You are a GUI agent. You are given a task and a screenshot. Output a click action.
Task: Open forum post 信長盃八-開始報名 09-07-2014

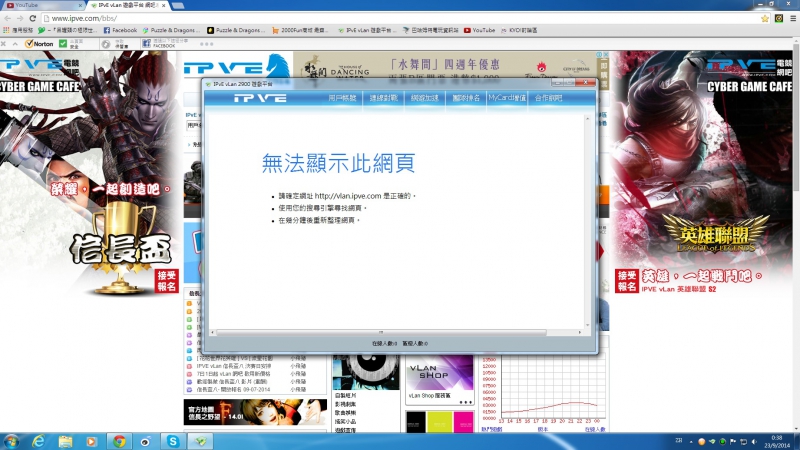point(233,389)
